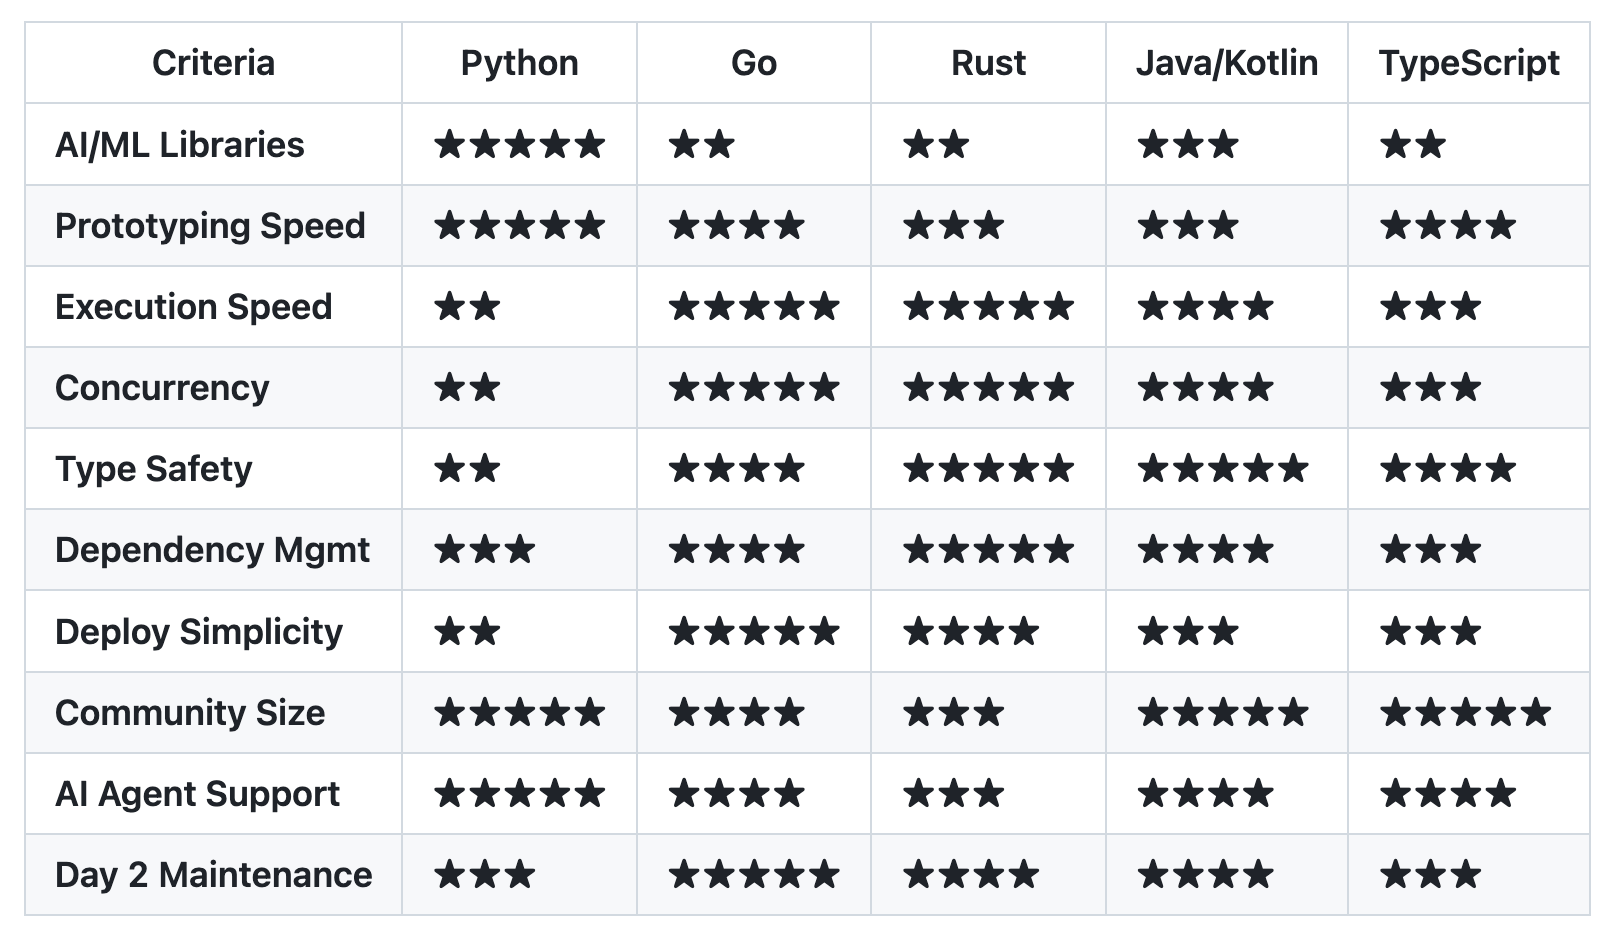Click the Criteria header cell
The width and height of the screenshot is (1614, 936).
(x=213, y=63)
